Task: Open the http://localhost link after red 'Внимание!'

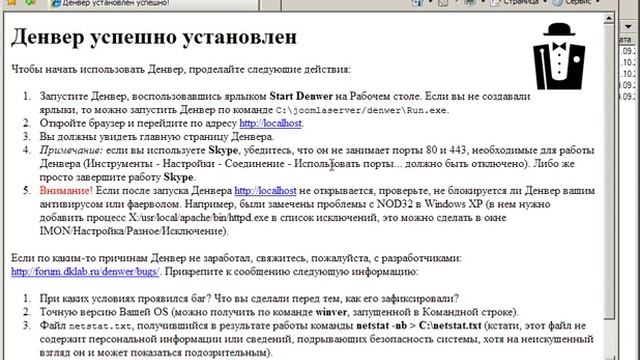Action: click(265, 191)
